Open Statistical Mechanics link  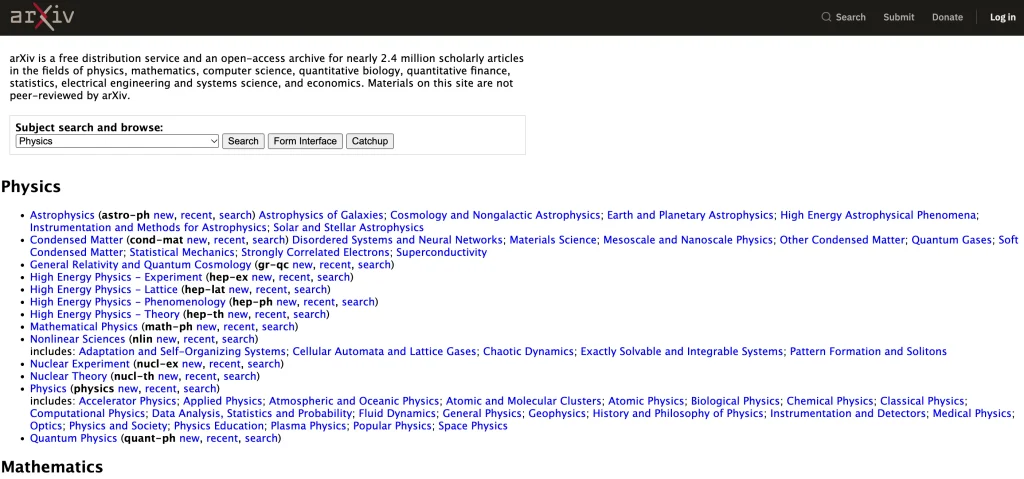click(182, 252)
